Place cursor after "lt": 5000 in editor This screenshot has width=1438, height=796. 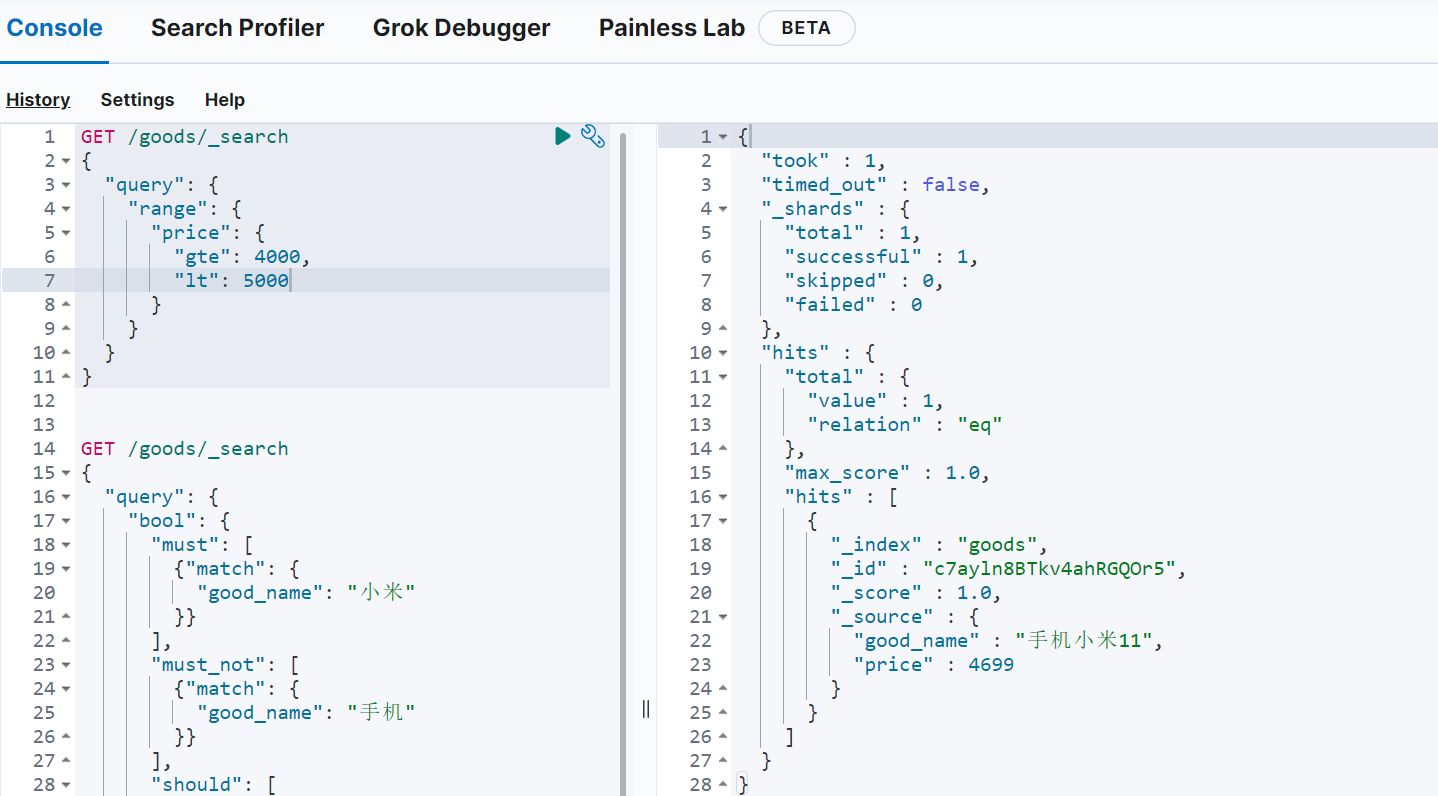[x=291, y=281]
